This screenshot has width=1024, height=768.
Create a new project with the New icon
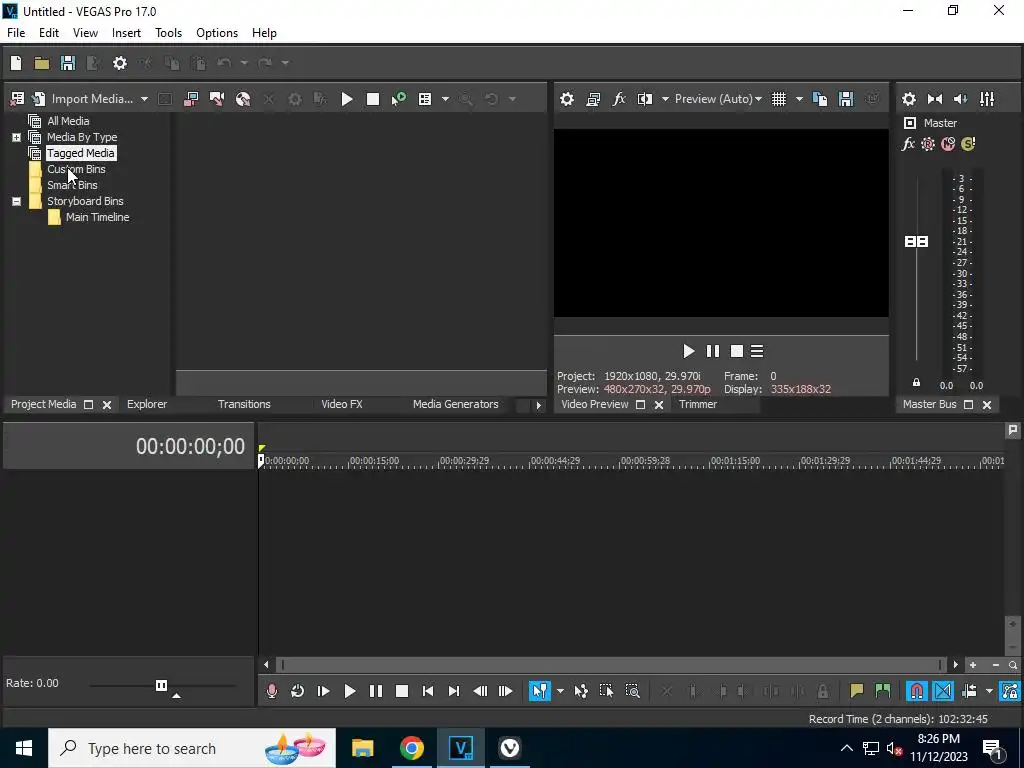(x=16, y=63)
